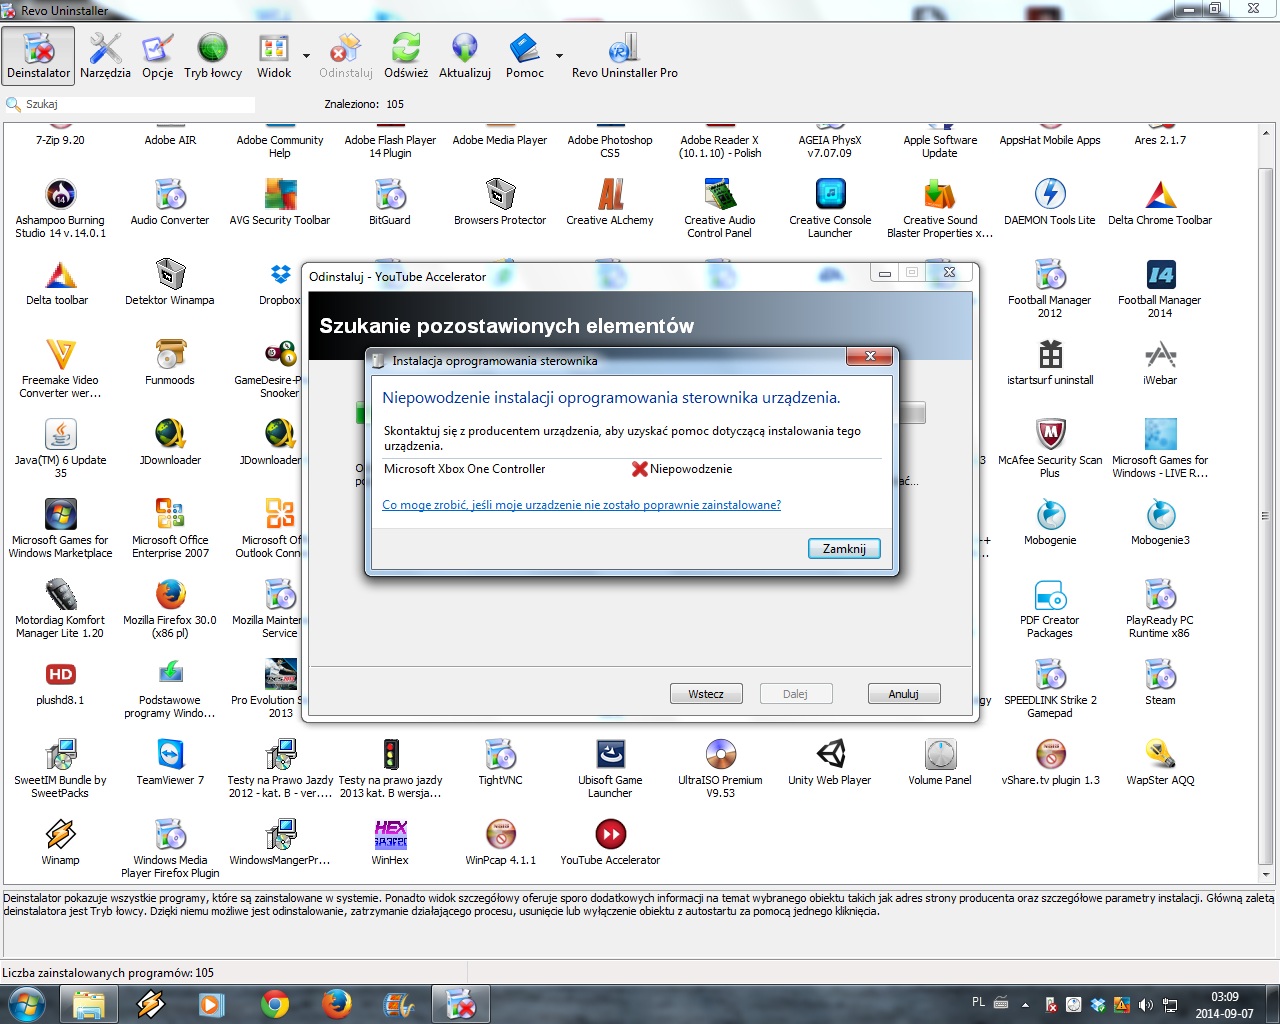The image size is (1280, 1024).
Task: Click Wstecz in uninstall wizard
Action: [706, 694]
